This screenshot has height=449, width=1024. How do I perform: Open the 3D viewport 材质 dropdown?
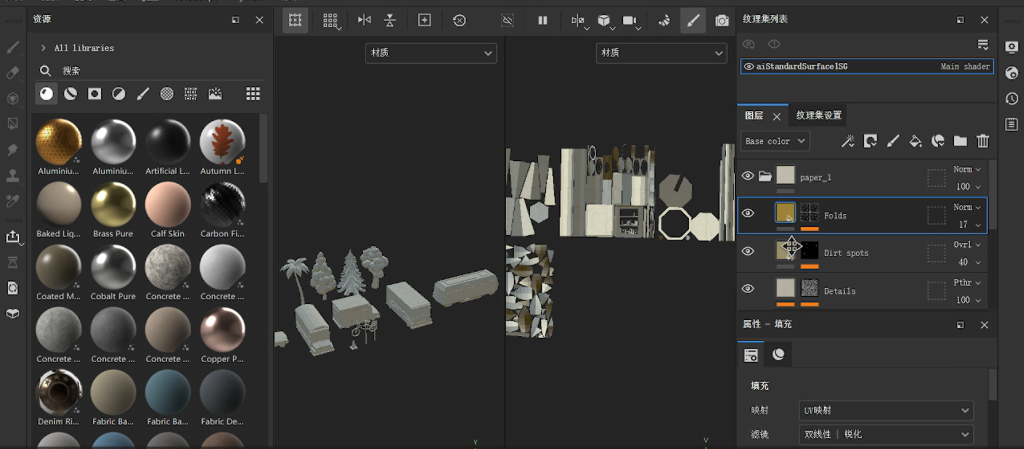[431, 54]
